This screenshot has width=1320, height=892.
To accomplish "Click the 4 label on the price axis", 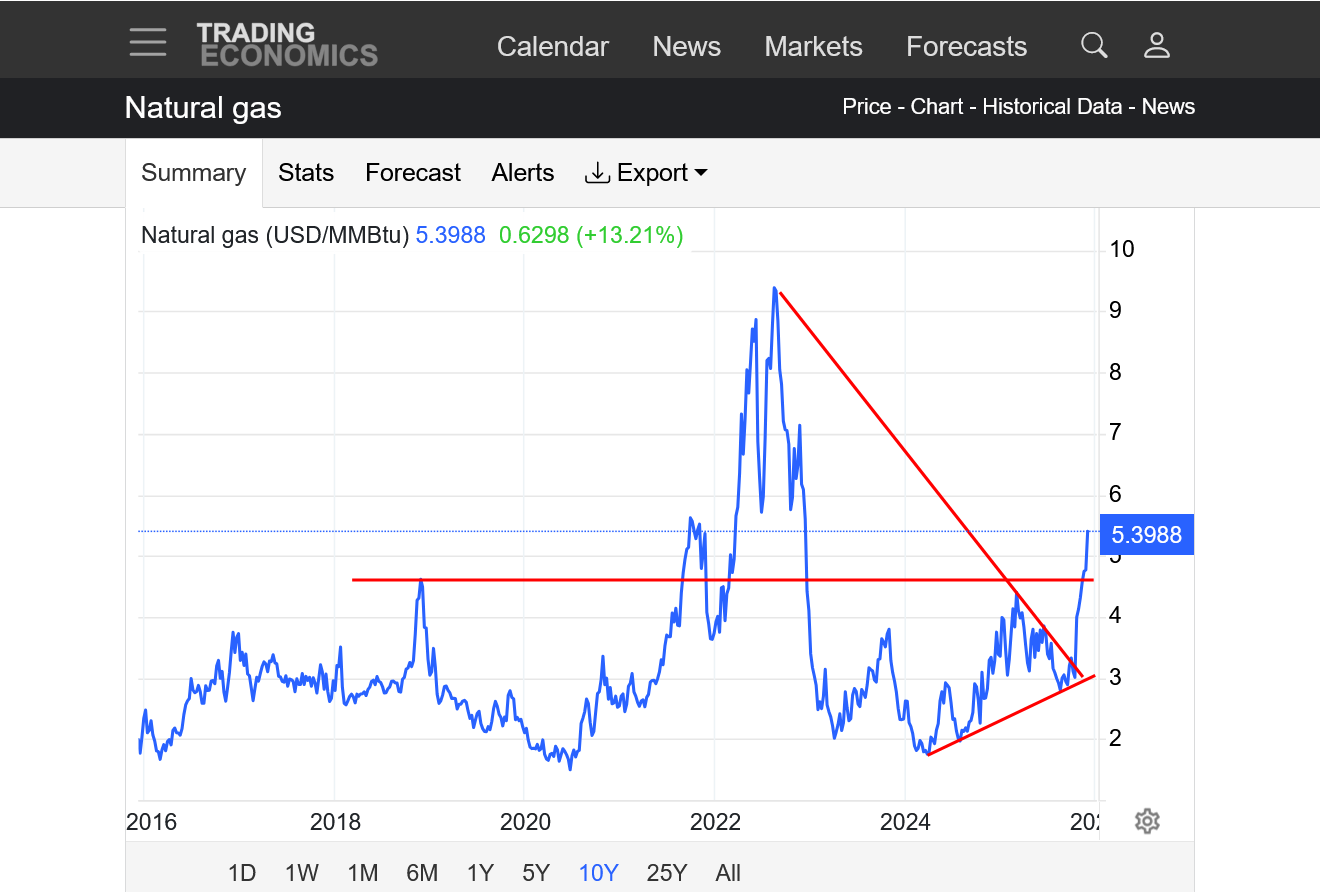I will point(1115,616).
